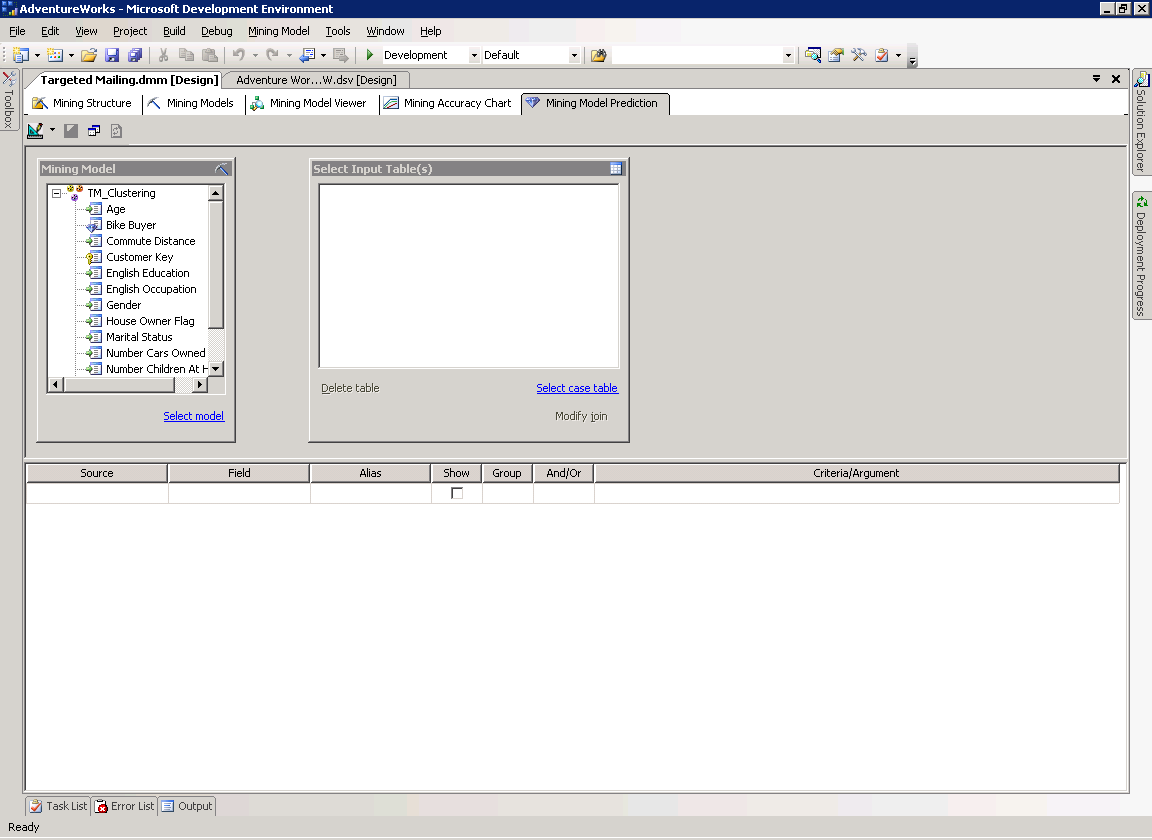The height and width of the screenshot is (840, 1152).
Task: Open the active files dropdown arrow beside tabs
Action: coord(1096,79)
